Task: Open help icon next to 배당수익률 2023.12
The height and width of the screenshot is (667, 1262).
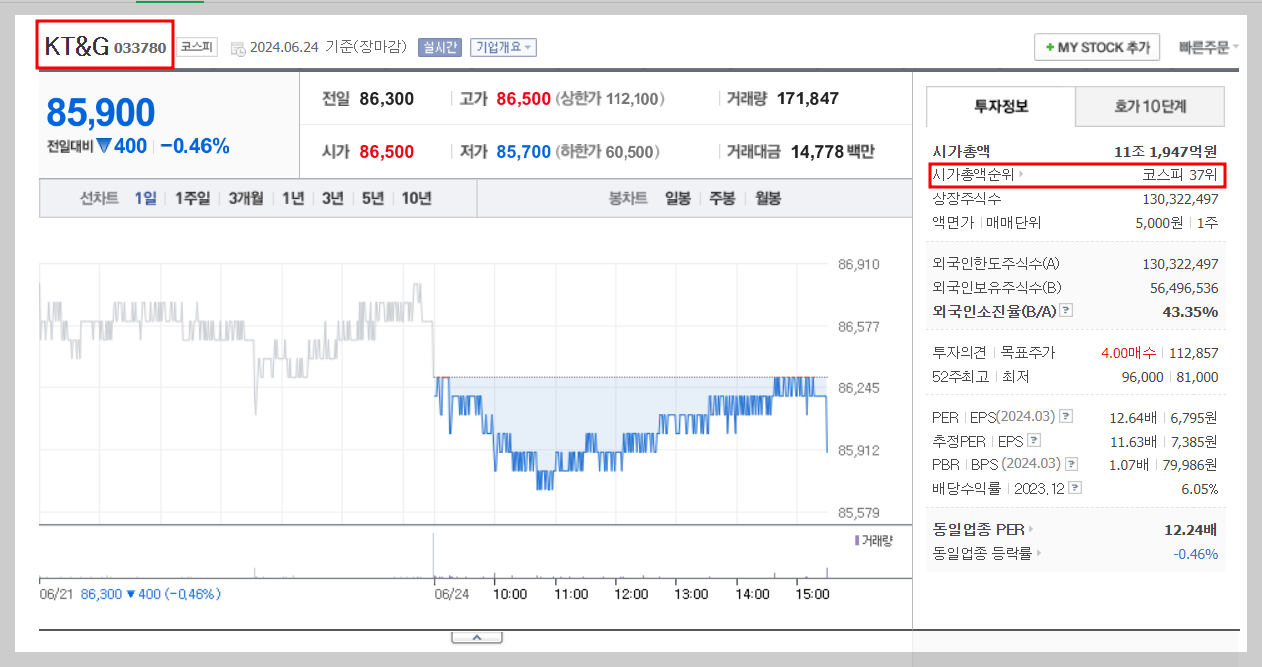Action: coord(1075,488)
